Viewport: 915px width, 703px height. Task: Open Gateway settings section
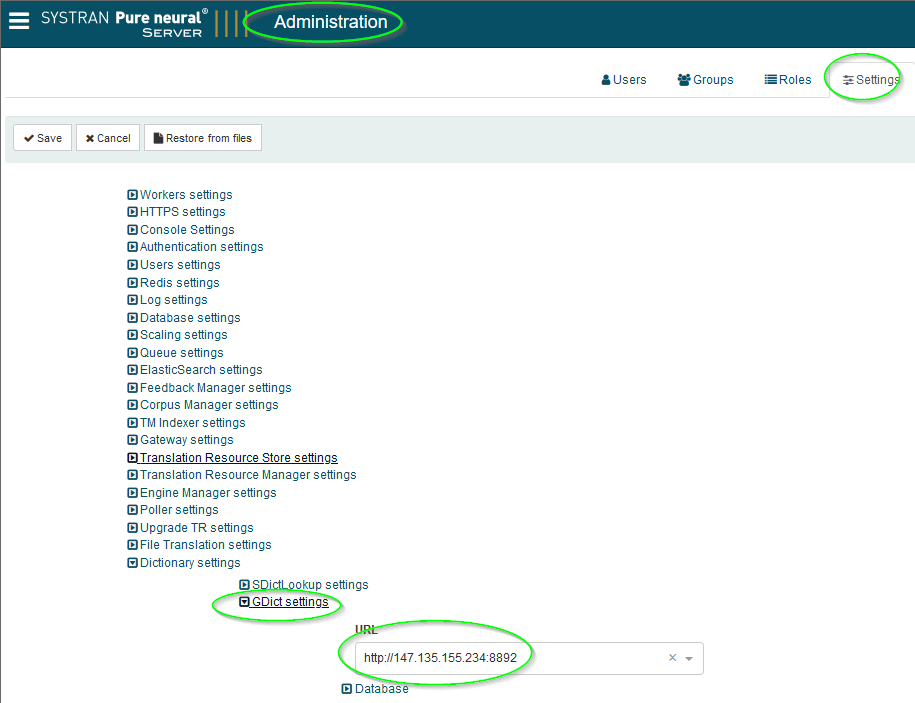click(x=187, y=440)
